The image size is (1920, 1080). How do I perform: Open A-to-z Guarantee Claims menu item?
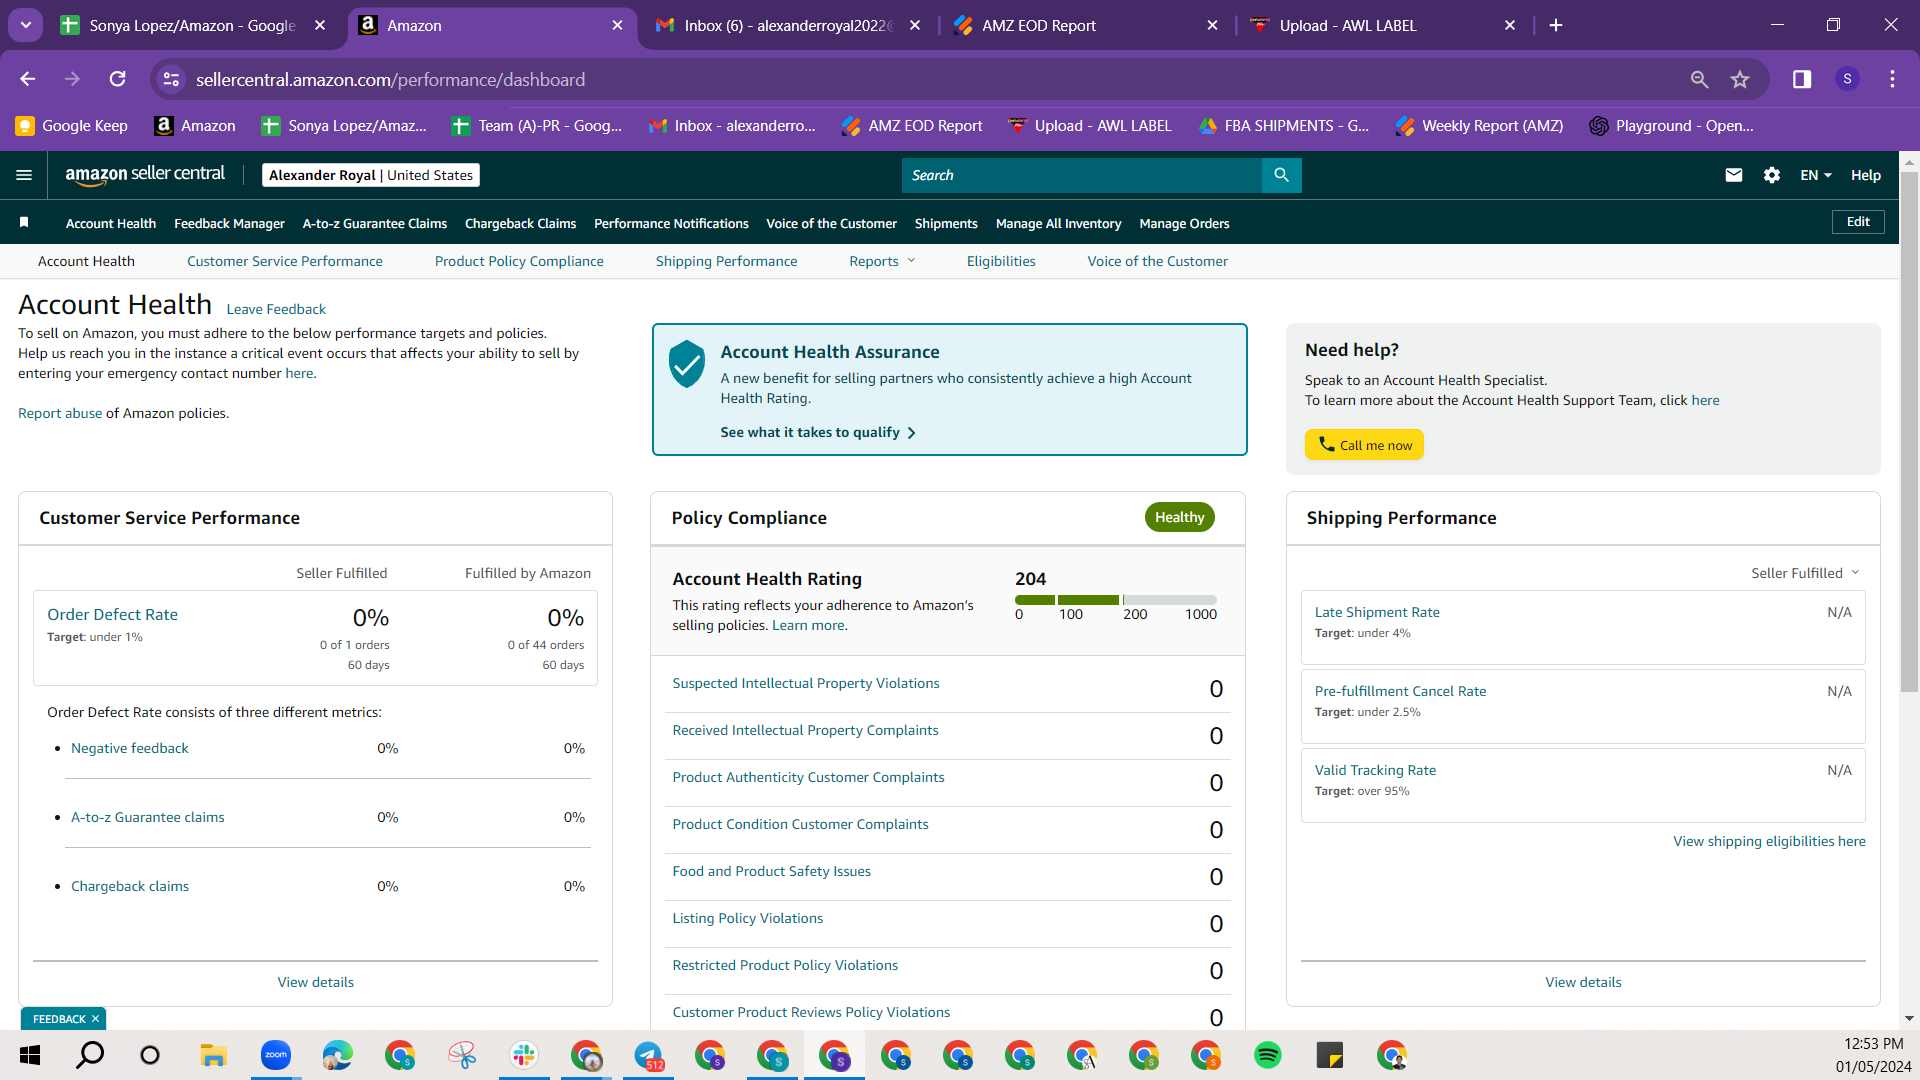pos(375,223)
